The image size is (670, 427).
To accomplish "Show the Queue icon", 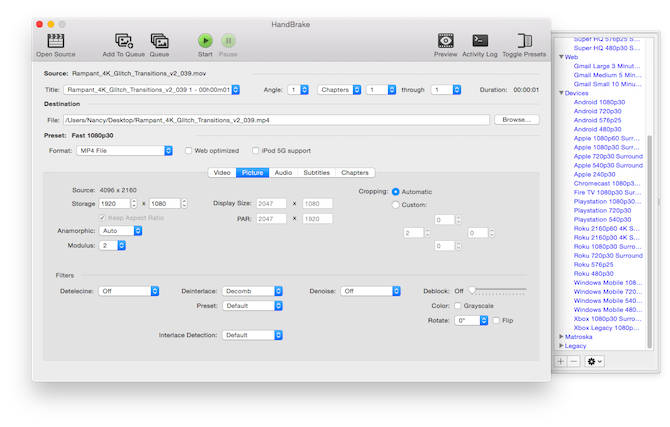I will (x=159, y=41).
